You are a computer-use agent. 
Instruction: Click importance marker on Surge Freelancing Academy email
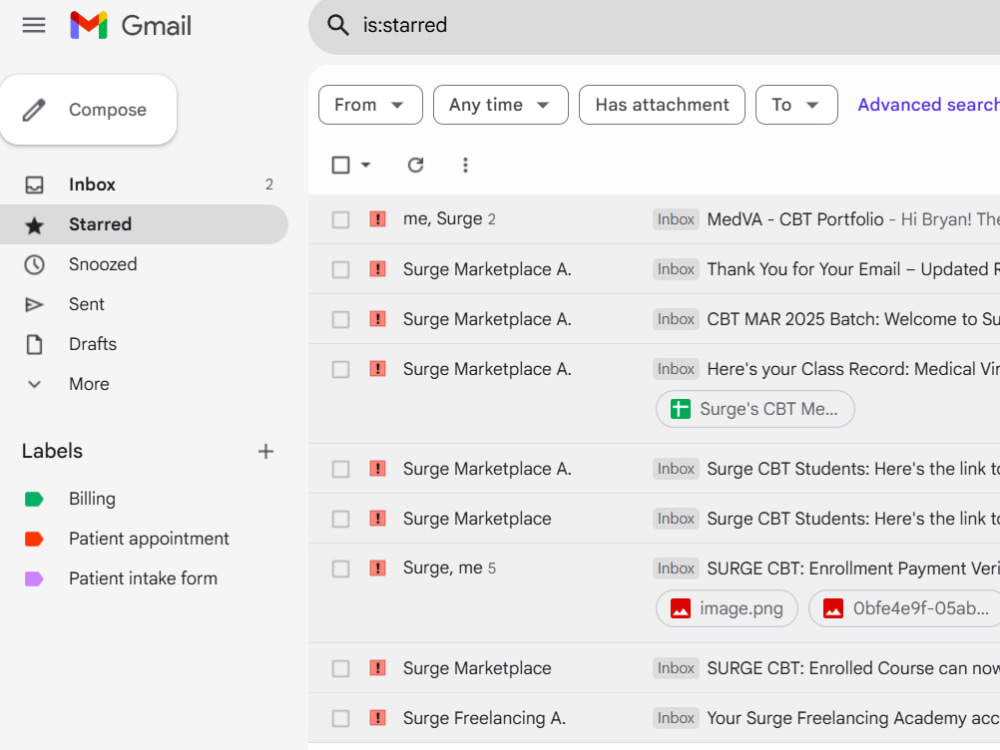tap(378, 718)
